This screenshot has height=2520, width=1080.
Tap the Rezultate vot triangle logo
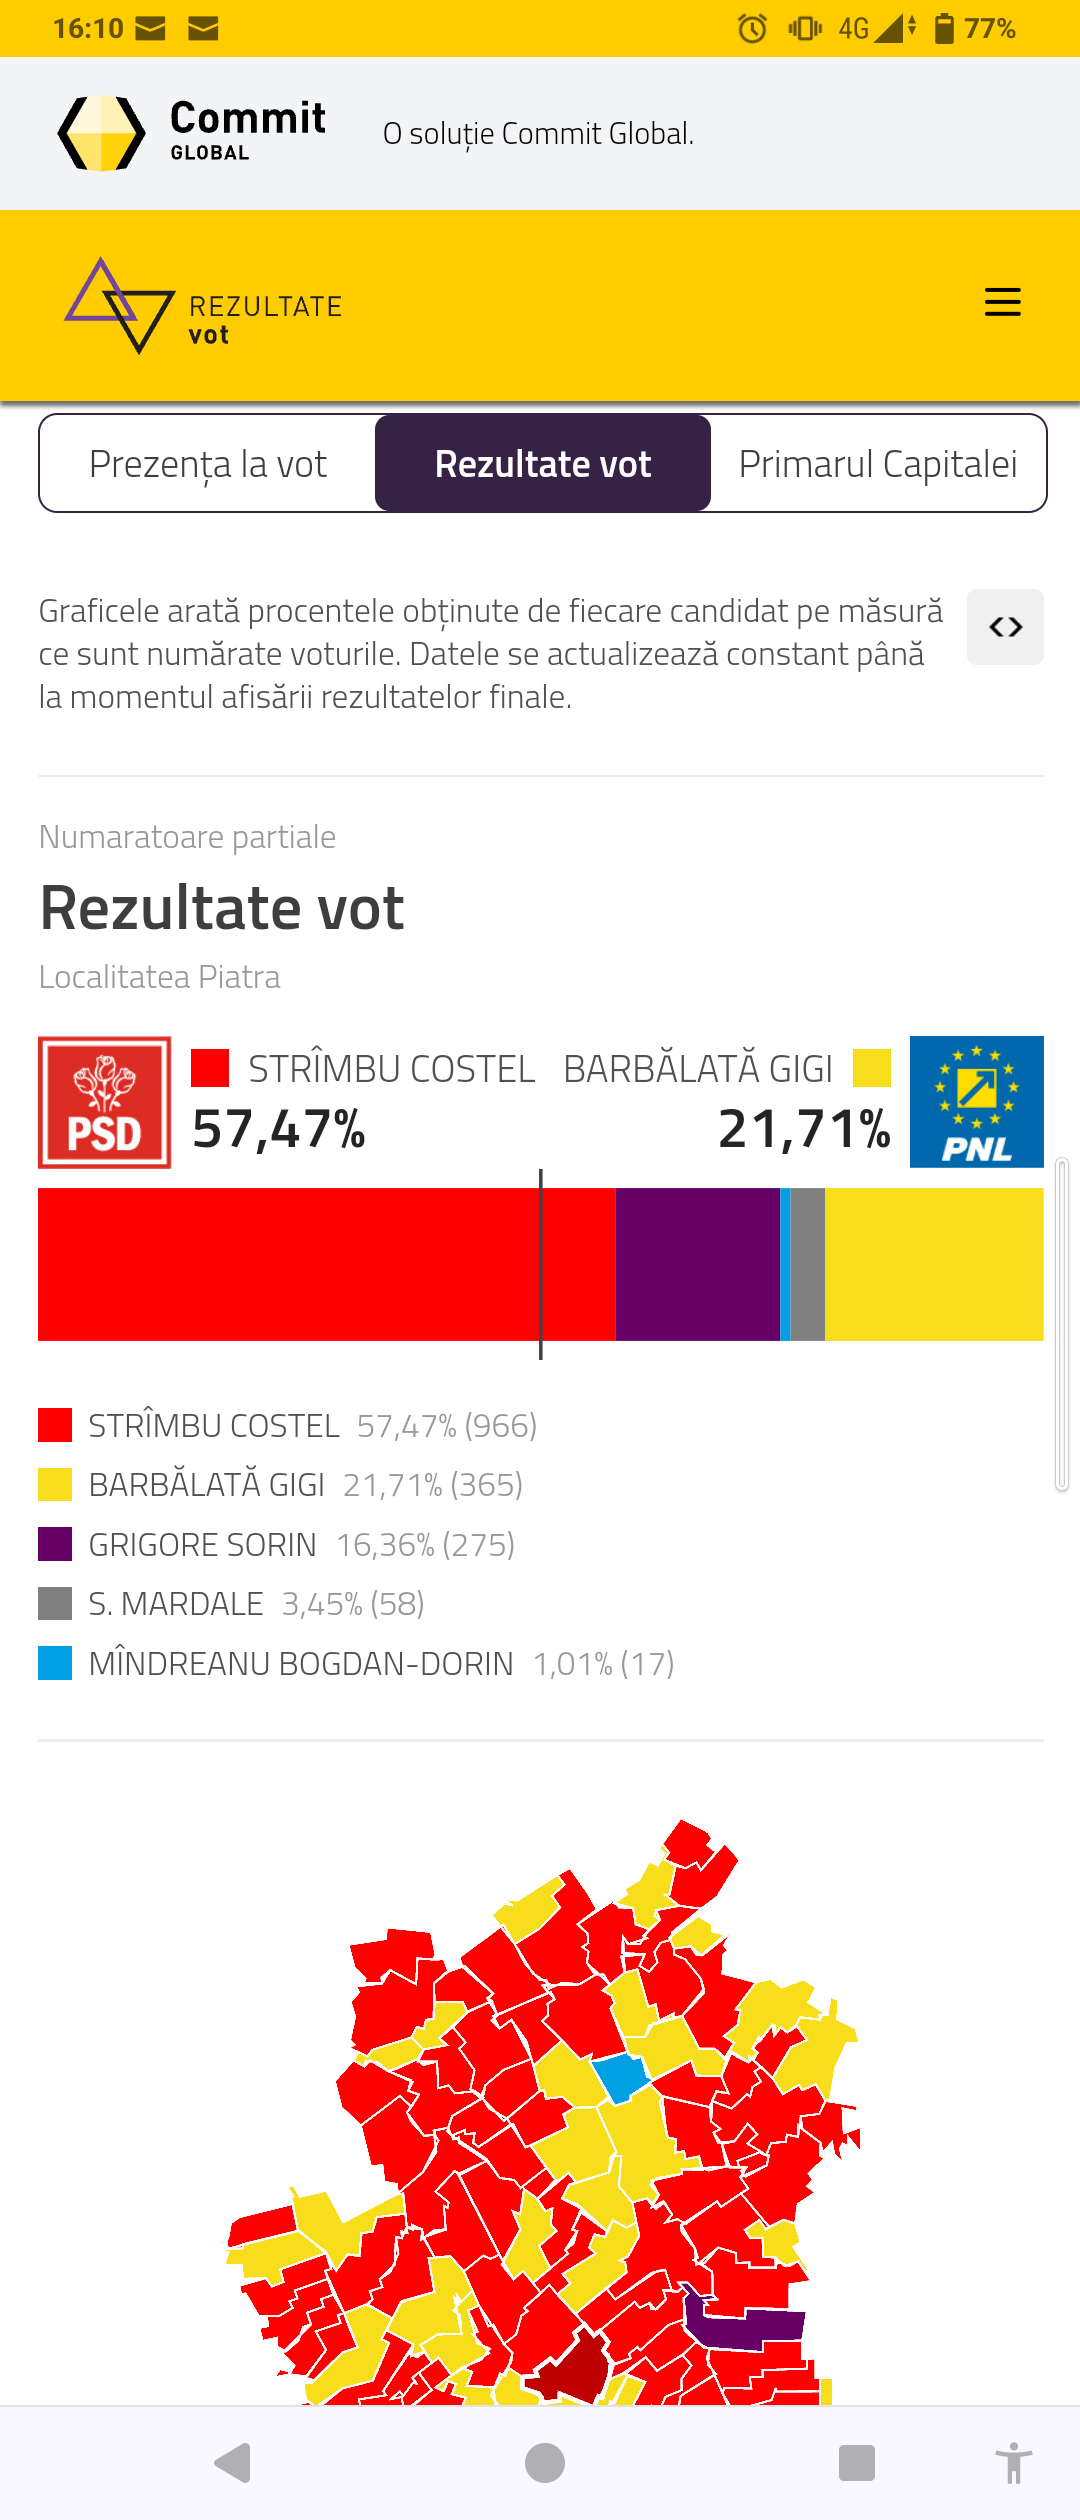point(120,305)
